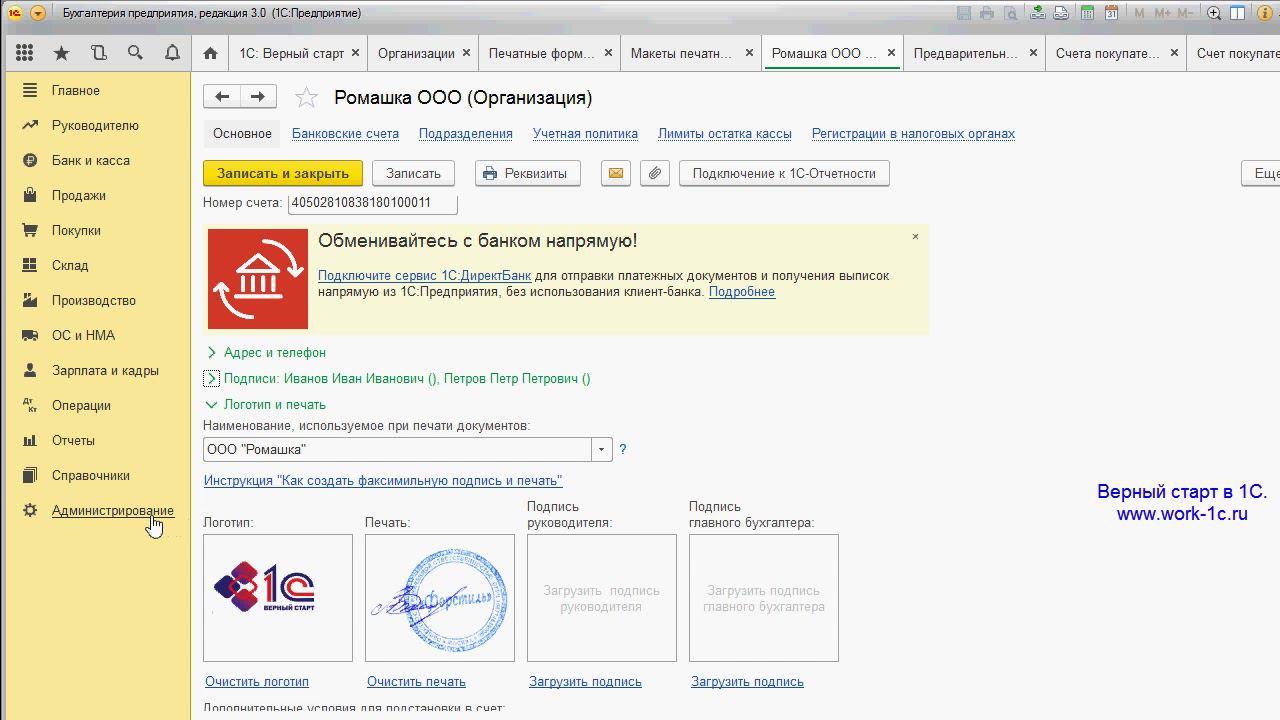Click the print preview icon

coord(1010,13)
